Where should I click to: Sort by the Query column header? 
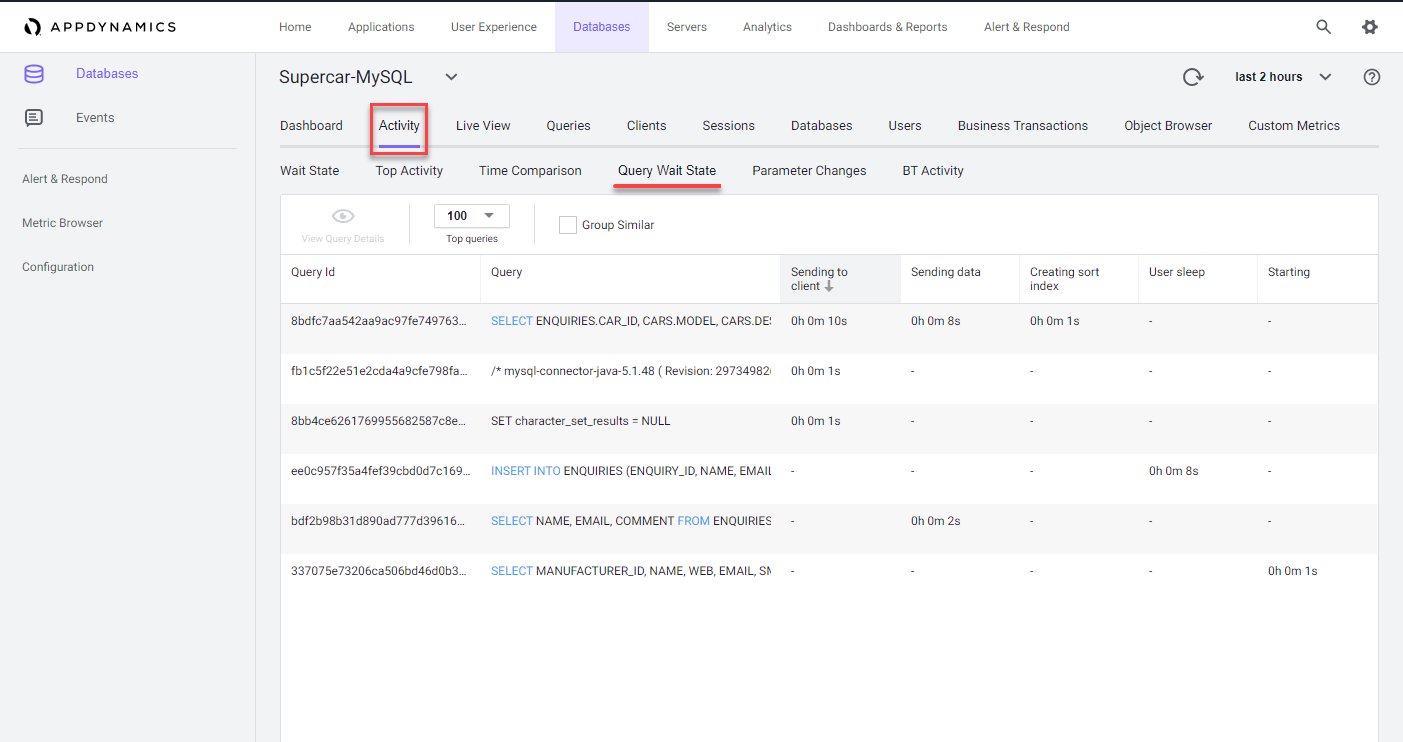[630, 279]
